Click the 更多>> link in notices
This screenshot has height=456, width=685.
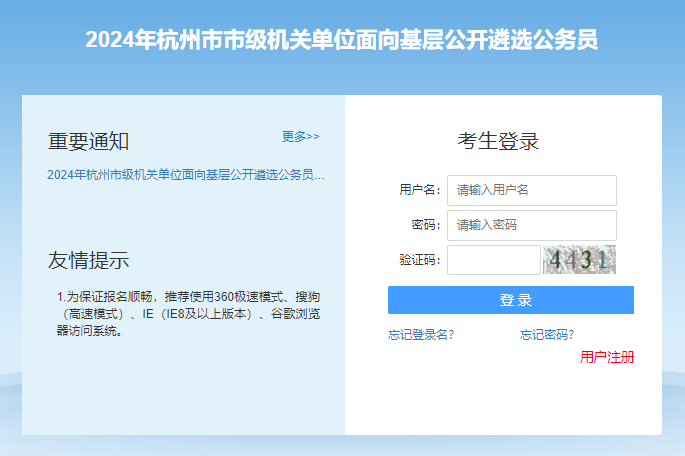pos(300,136)
